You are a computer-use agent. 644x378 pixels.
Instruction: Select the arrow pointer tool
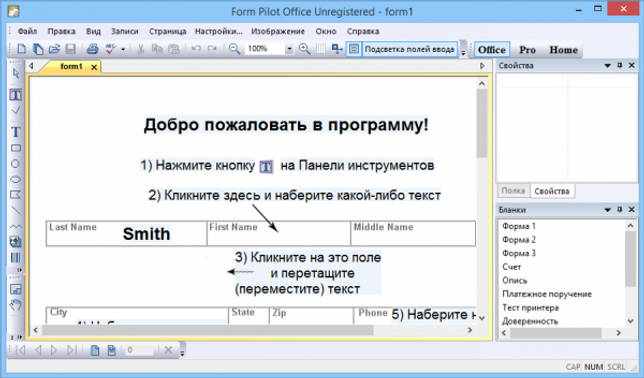16,73
